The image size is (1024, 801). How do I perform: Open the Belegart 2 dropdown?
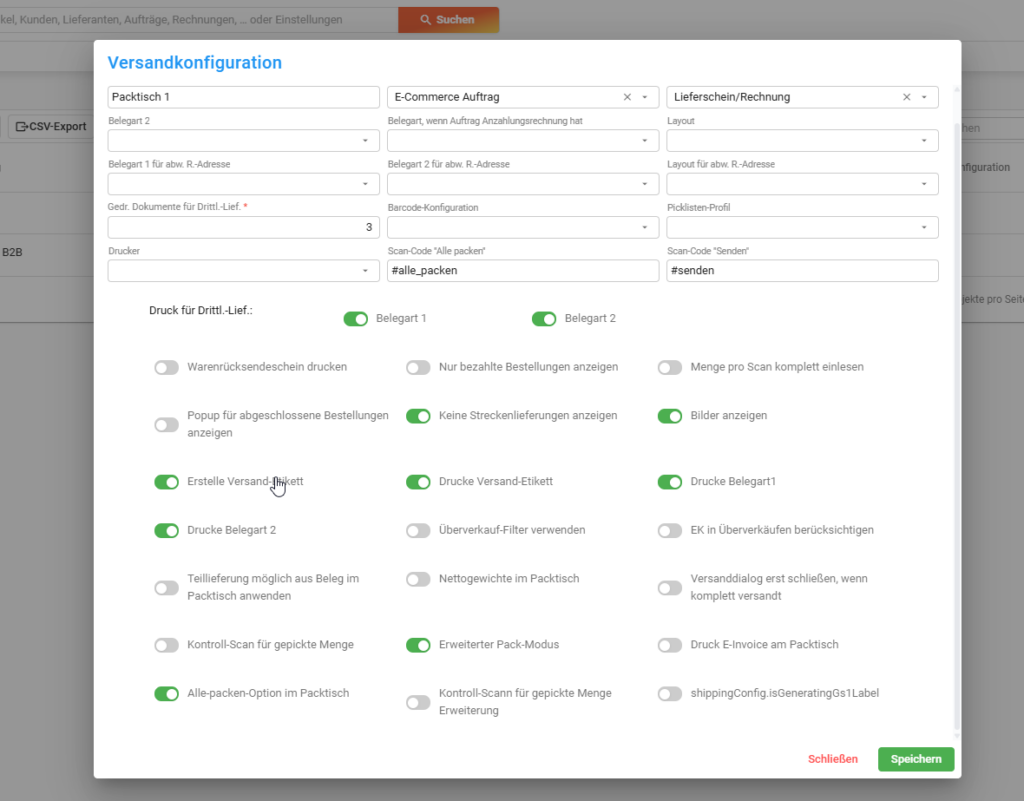(244, 140)
